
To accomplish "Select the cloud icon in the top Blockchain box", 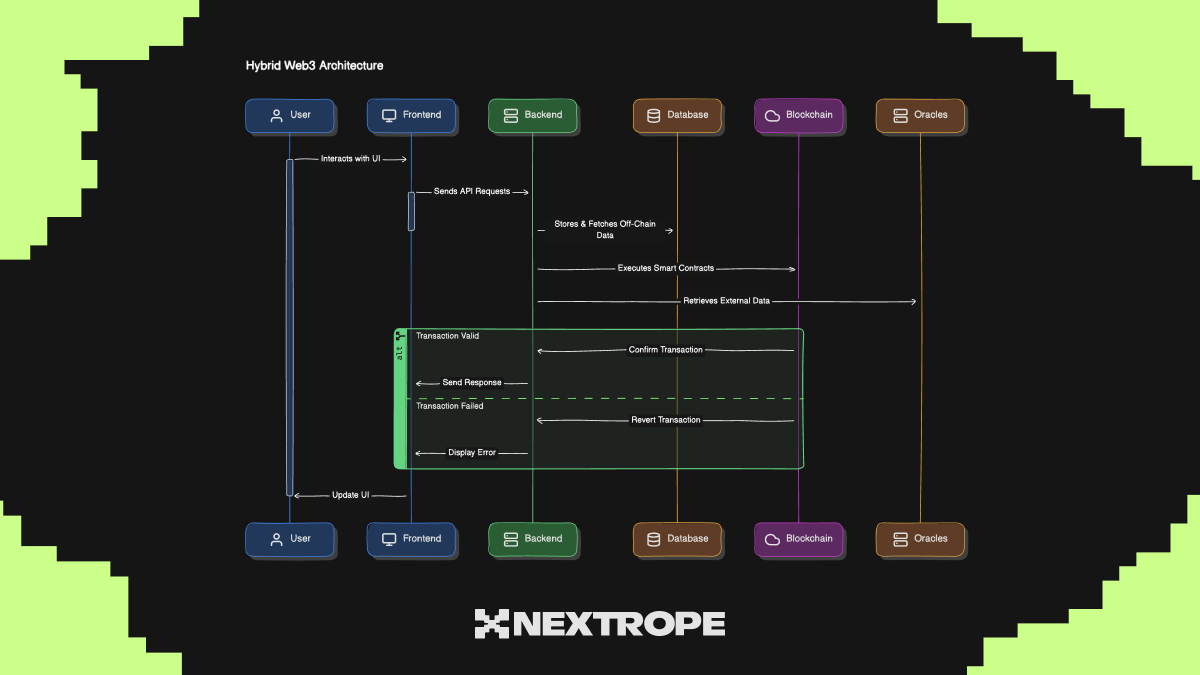I will point(772,115).
